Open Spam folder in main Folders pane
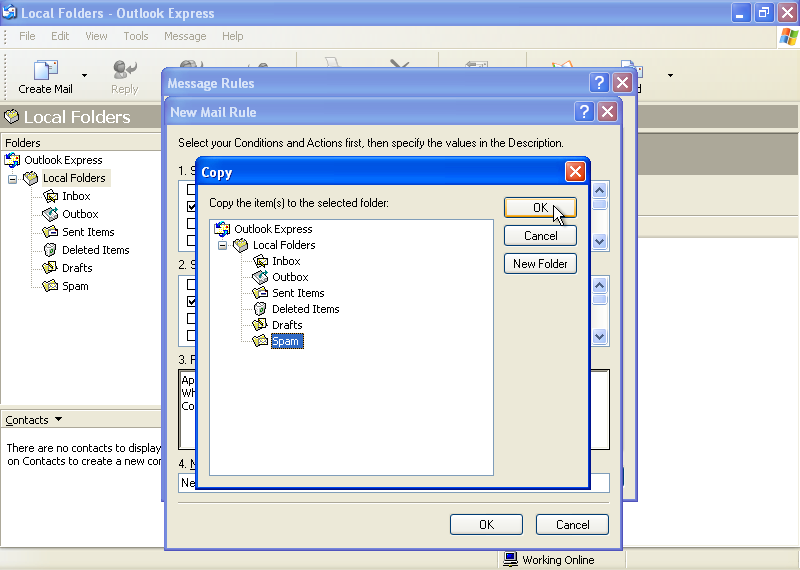The height and width of the screenshot is (570, 800). coord(75,286)
